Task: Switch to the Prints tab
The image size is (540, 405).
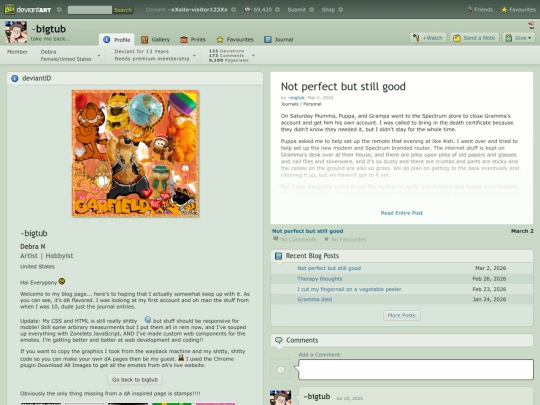Action: pyautogui.click(x=193, y=40)
